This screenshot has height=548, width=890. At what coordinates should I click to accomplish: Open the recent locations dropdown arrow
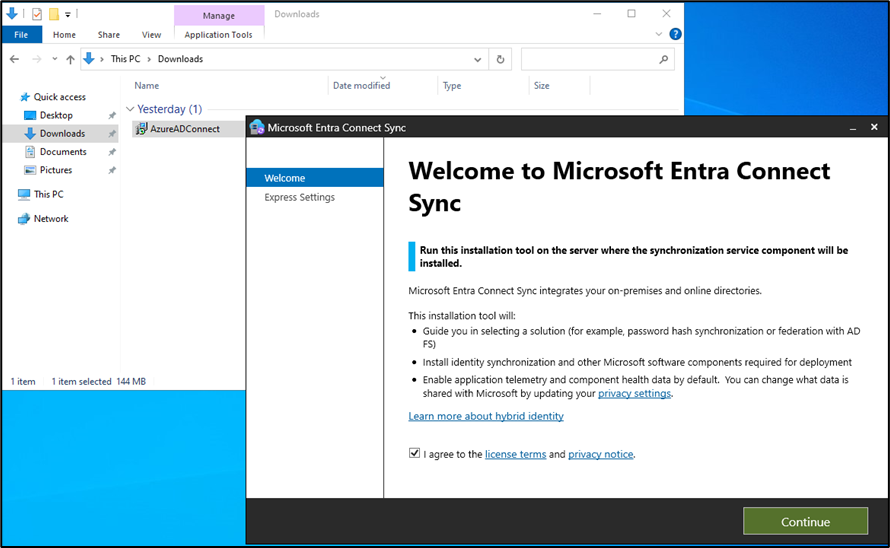pyautogui.click(x=54, y=59)
